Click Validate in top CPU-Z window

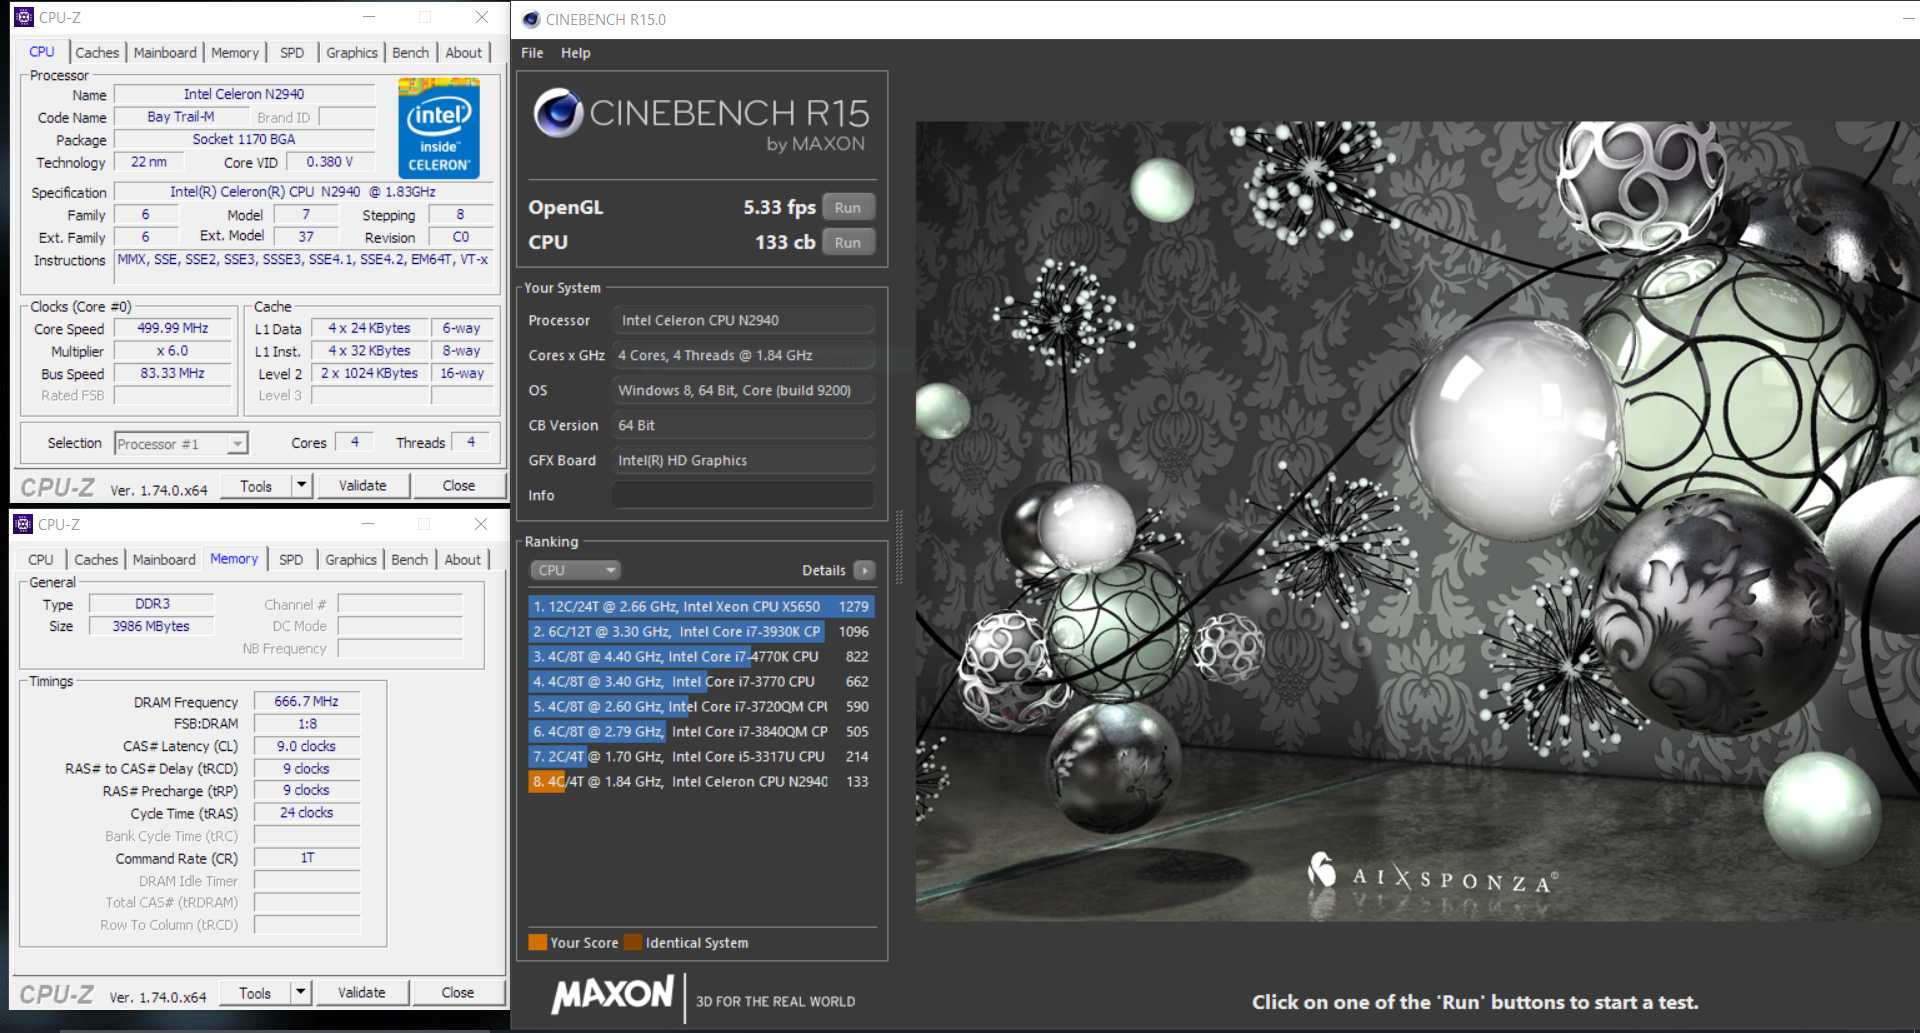362,485
